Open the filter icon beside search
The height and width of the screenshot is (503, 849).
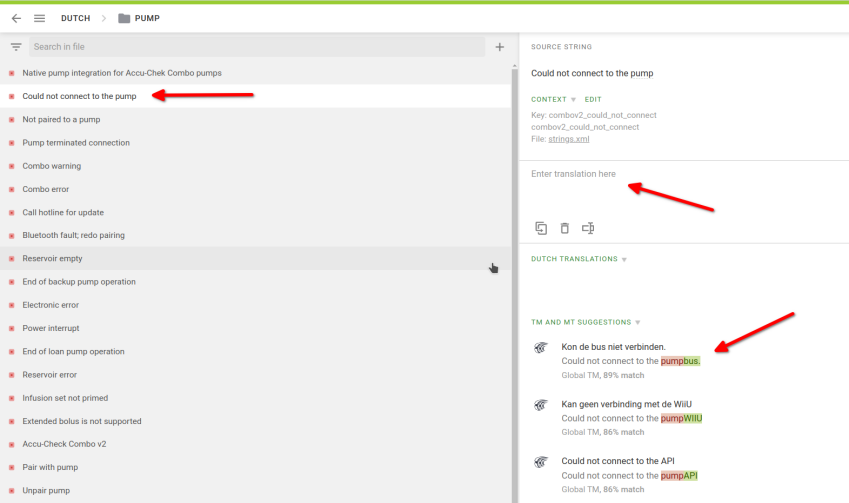(x=16, y=47)
